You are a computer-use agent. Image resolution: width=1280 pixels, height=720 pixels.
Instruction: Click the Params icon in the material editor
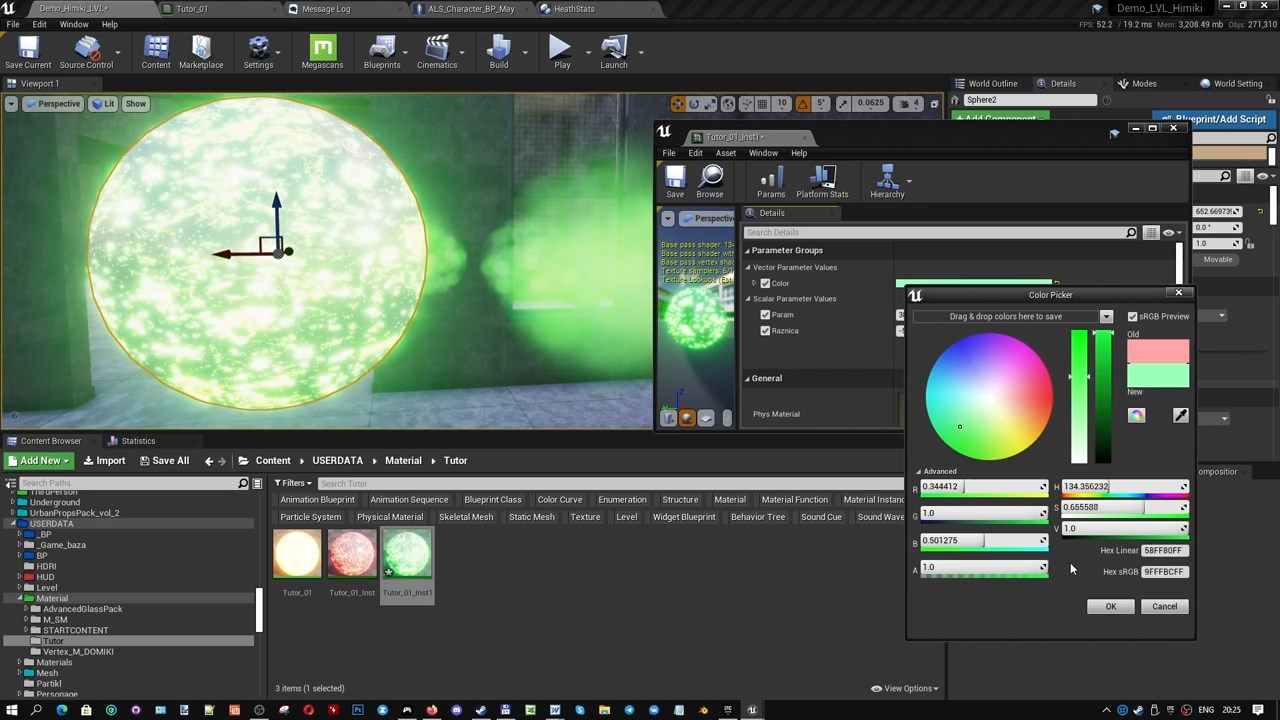click(771, 182)
